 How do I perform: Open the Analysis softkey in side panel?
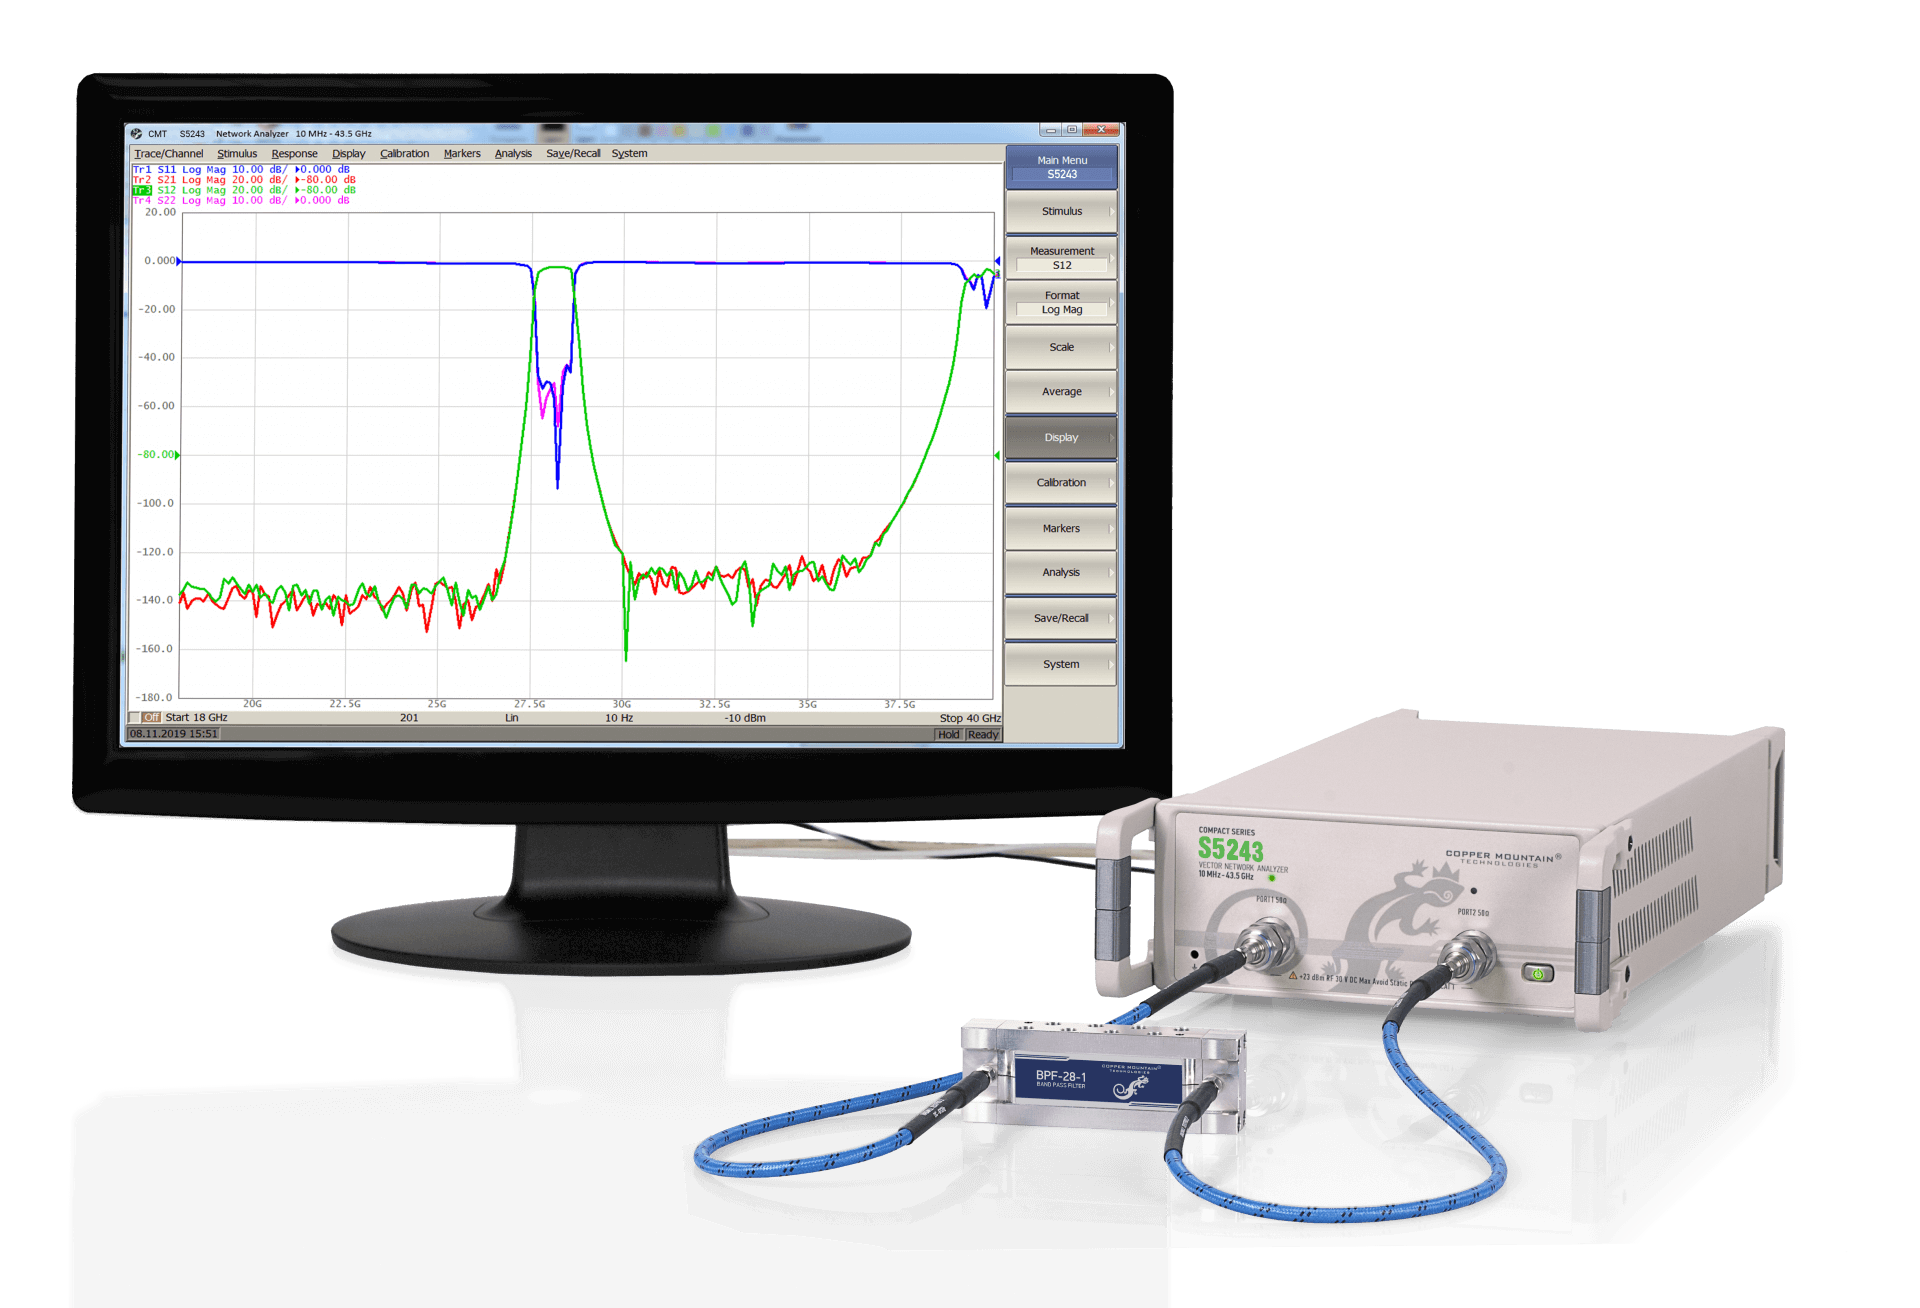pyautogui.click(x=1061, y=573)
